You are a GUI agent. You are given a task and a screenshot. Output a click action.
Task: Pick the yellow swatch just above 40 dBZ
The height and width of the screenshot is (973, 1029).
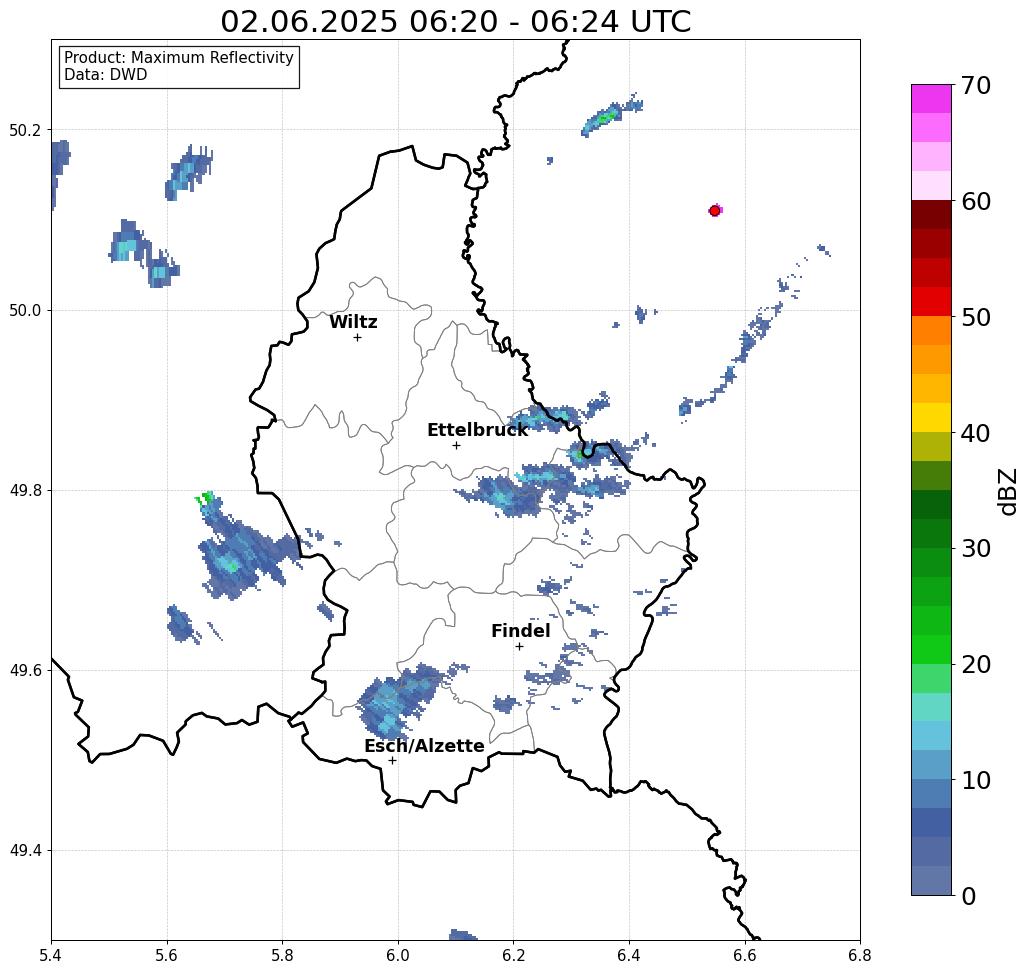931,417
